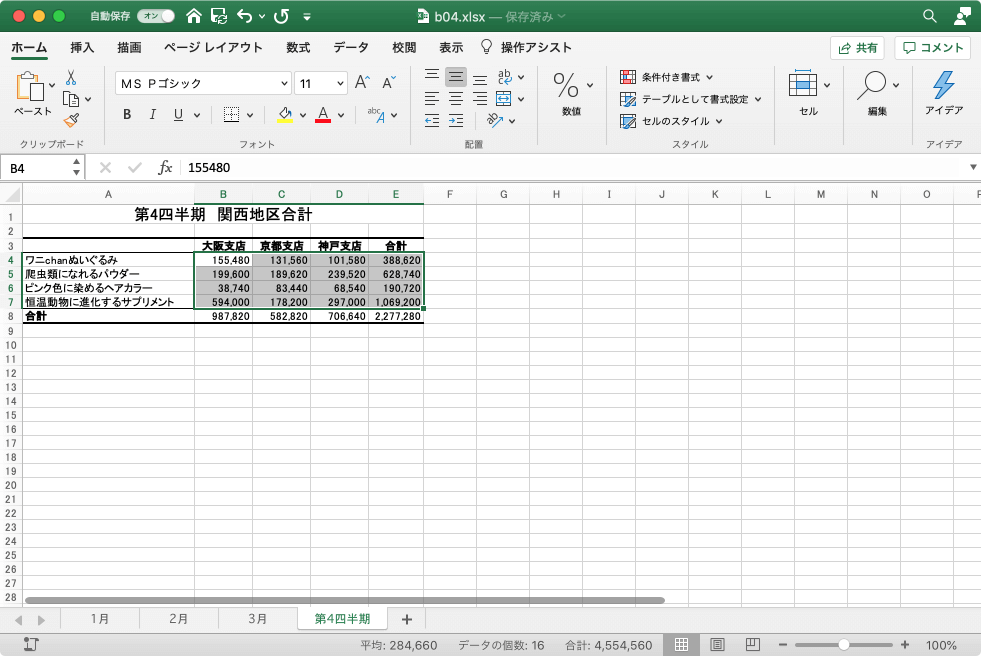The height and width of the screenshot is (656, 981).
Task: Switch to Page Layout view
Action: (x=717, y=645)
